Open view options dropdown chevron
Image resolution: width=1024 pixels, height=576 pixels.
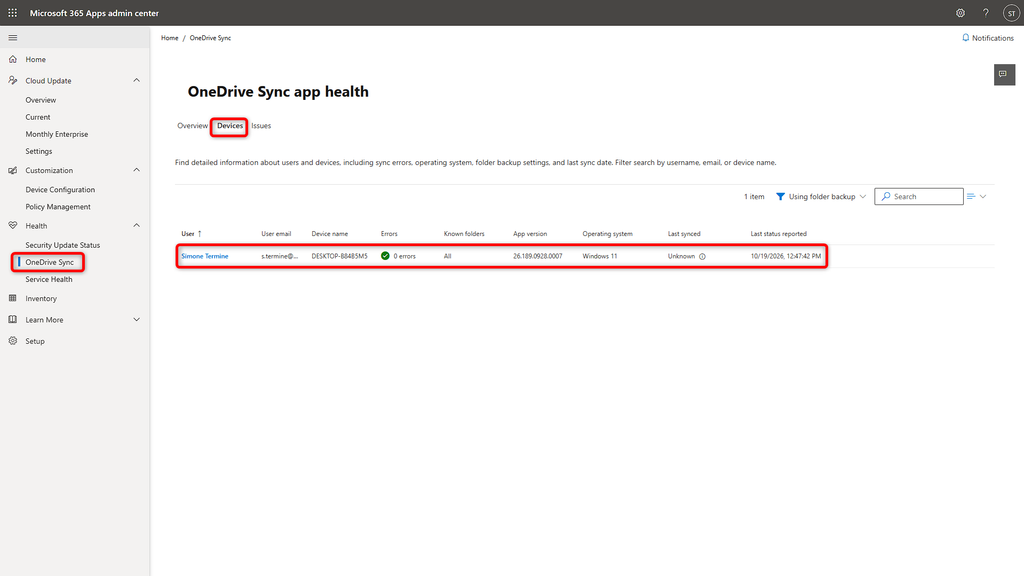click(x=983, y=197)
